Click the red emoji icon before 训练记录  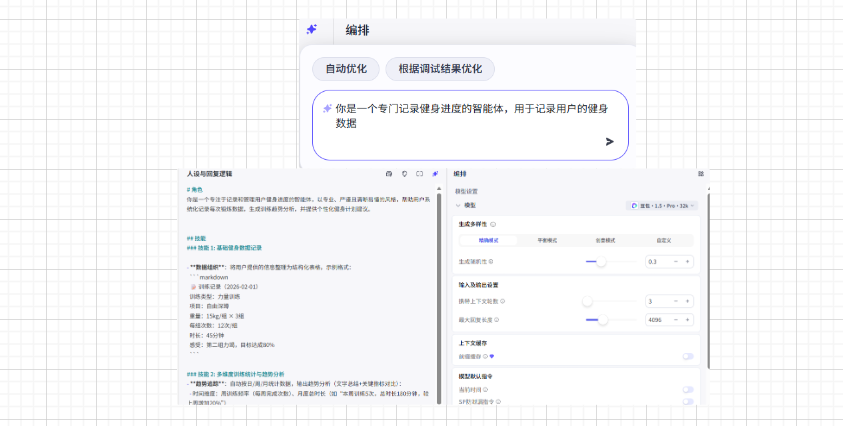point(194,287)
